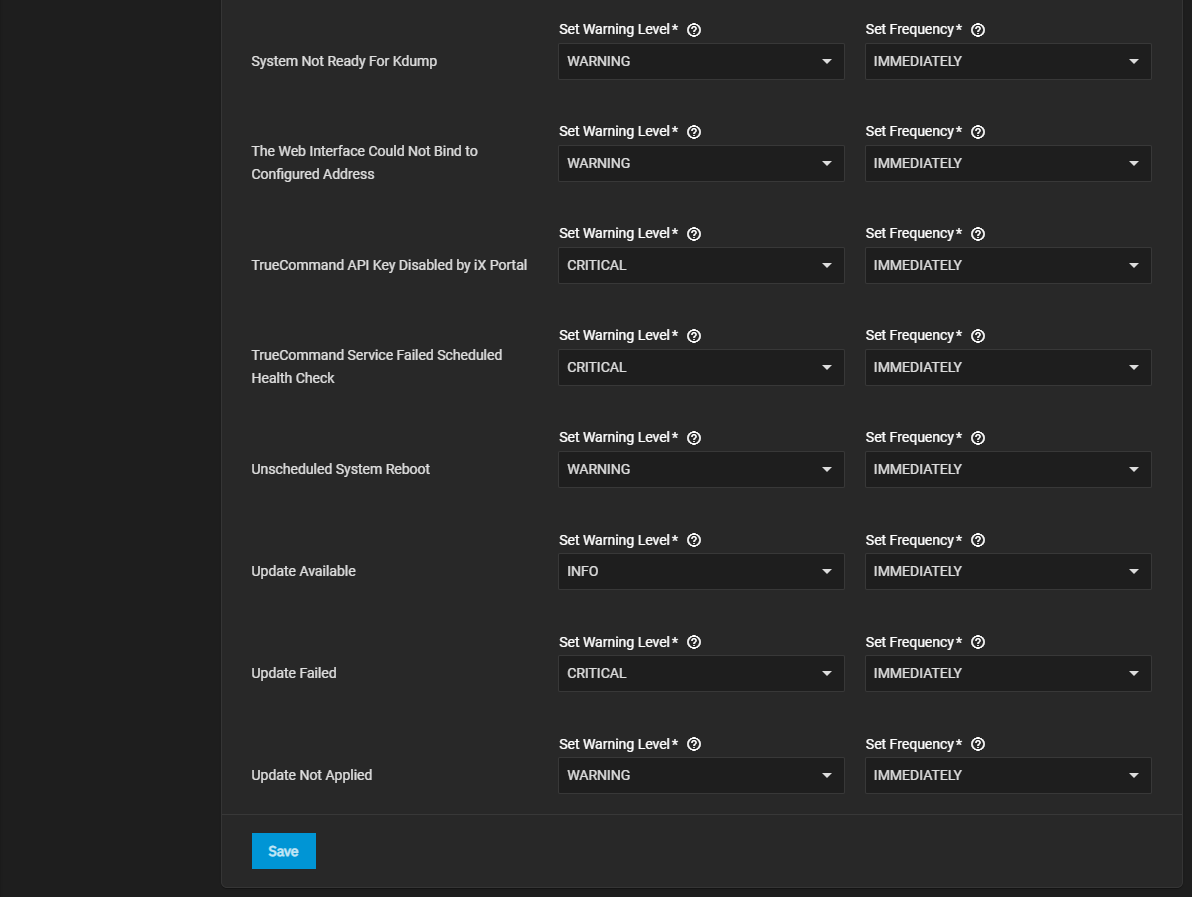The image size is (1192, 897).
Task: Expand warning level for TrueCommand Service Failed Health Check
Action: (700, 368)
